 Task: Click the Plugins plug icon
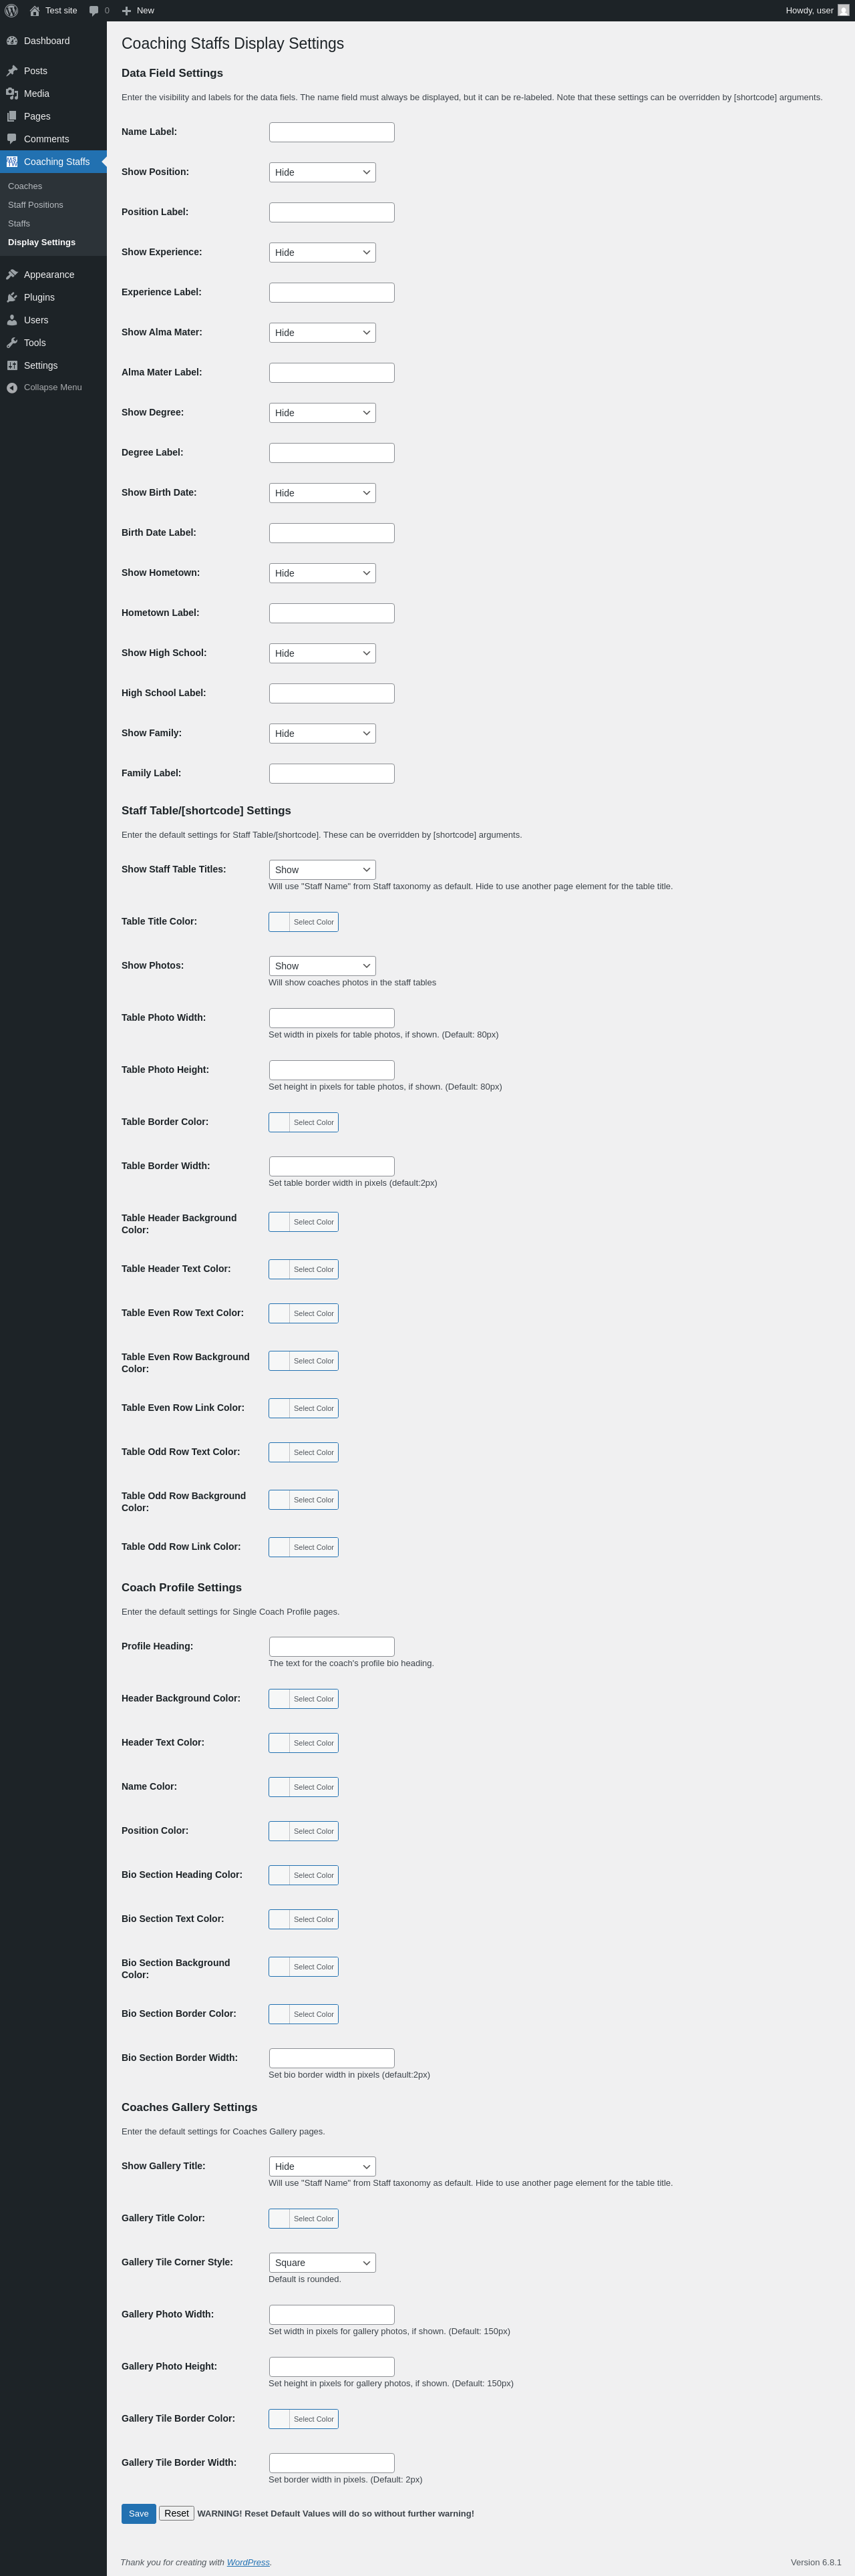tap(12, 298)
